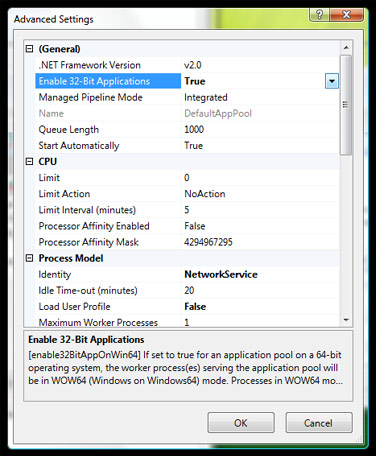Click the Identity value NetworkService
The width and height of the screenshot is (376, 456).
tap(221, 274)
